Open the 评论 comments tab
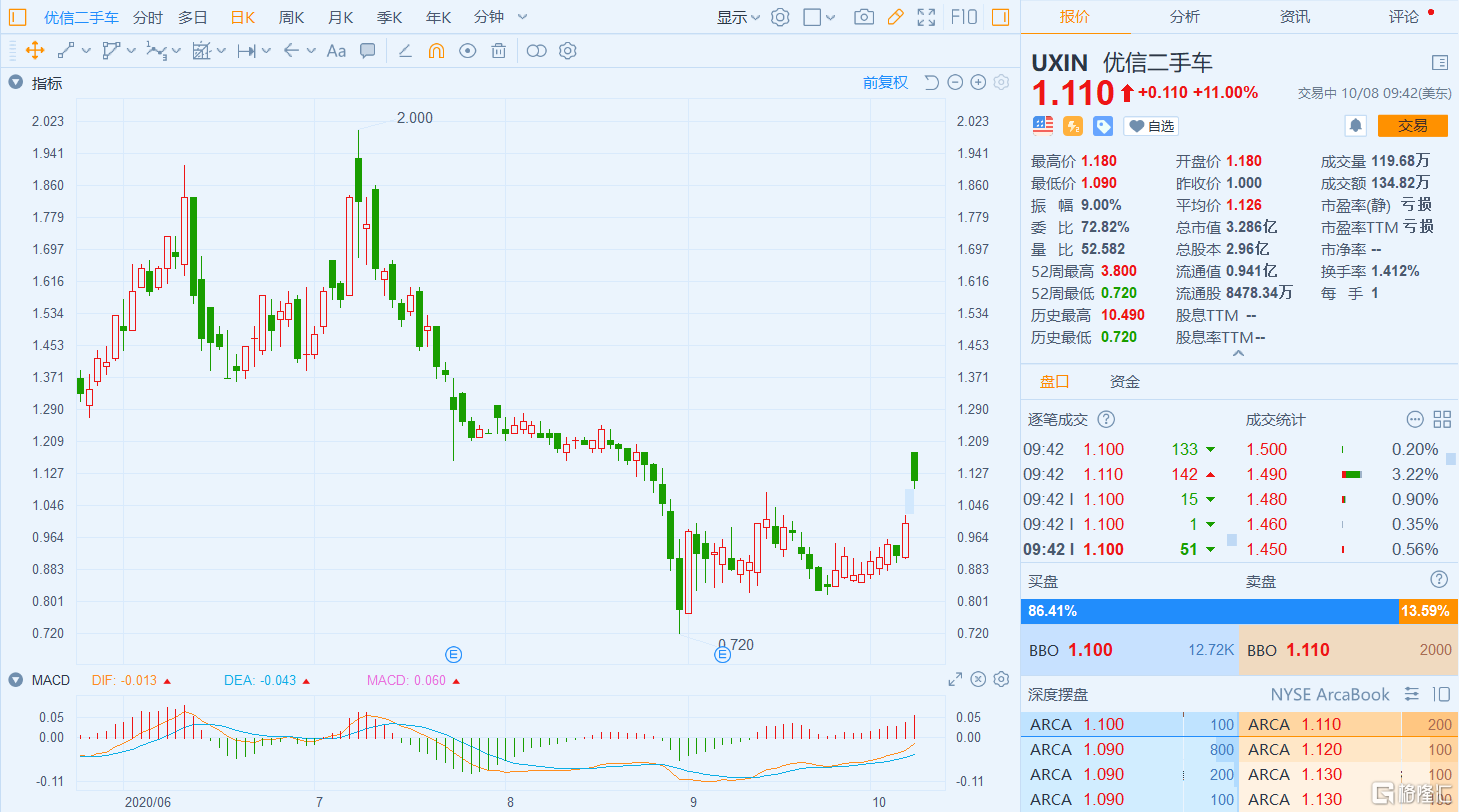 click(1404, 17)
